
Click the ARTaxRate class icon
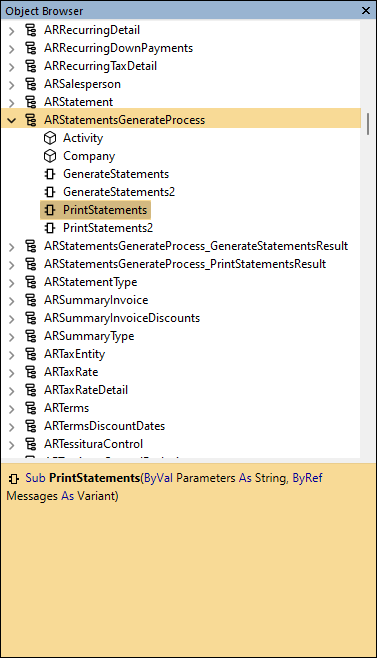[31, 372]
